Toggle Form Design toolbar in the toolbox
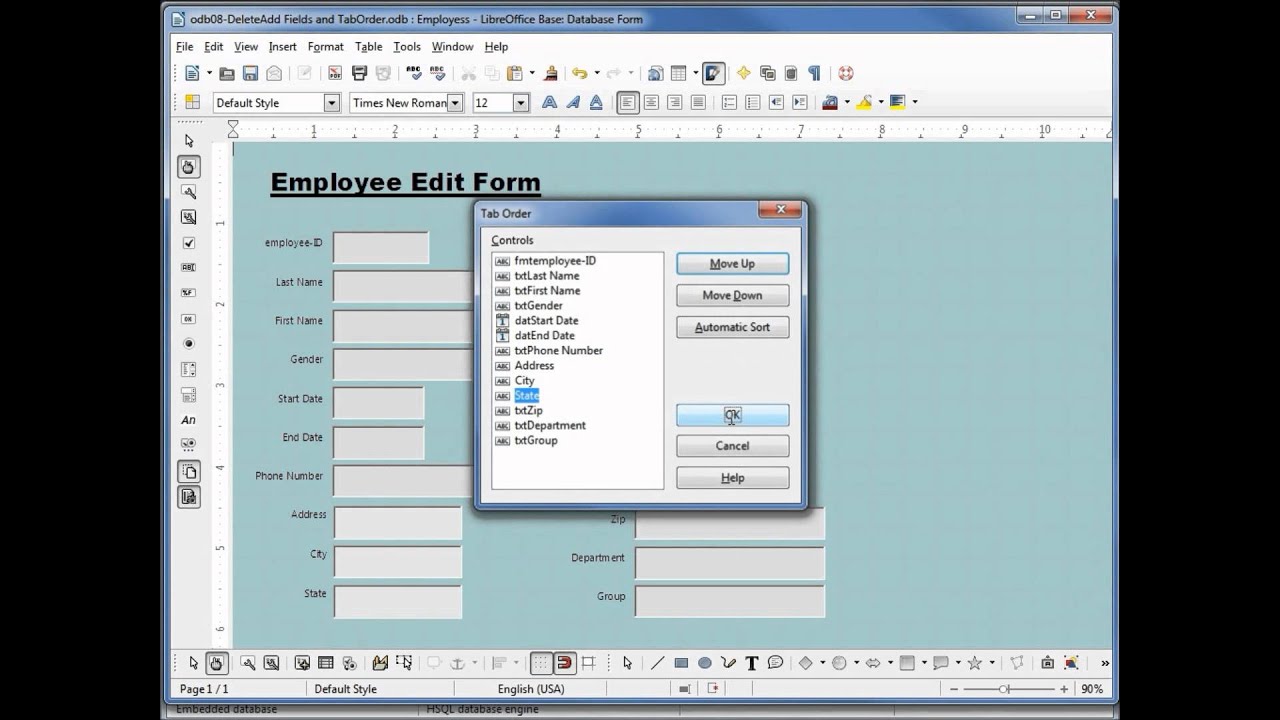Viewport: 1280px width, 720px height. [x=188, y=471]
